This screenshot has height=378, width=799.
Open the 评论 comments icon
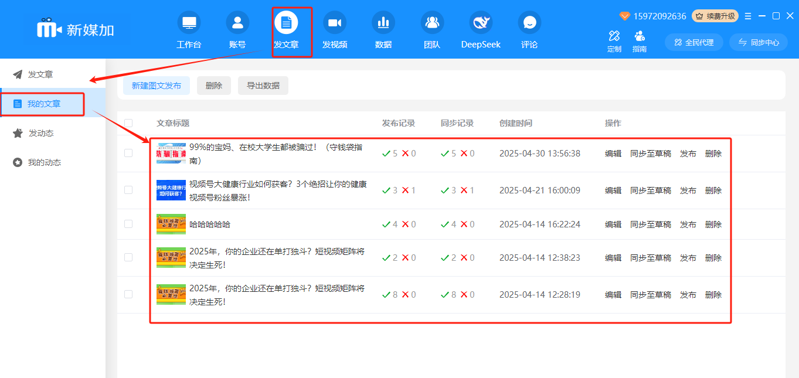(x=529, y=23)
